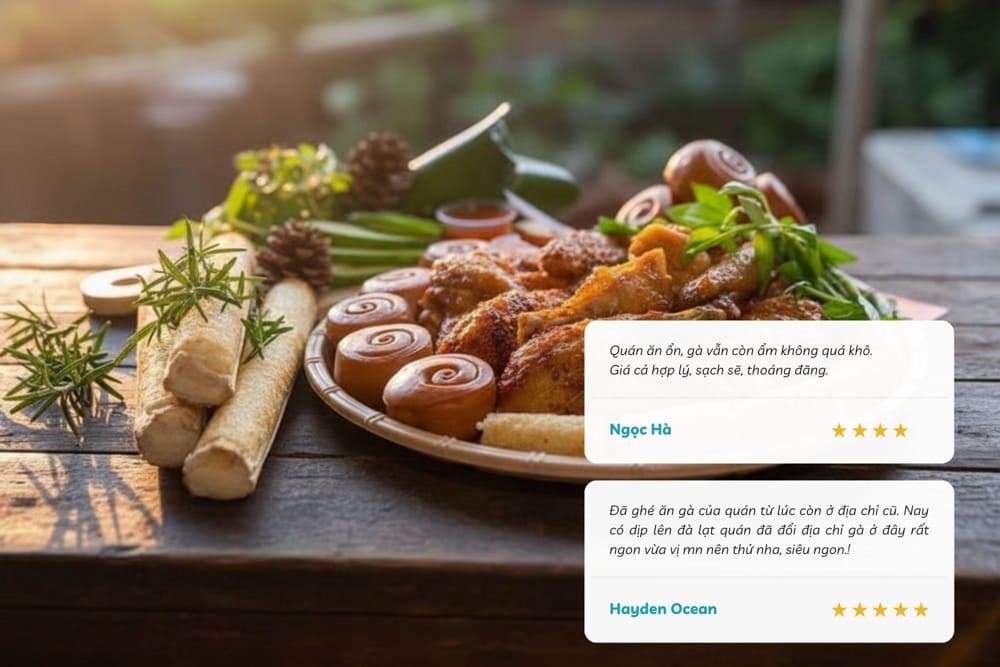1000x667 pixels.
Task: Click the front spiral bun on the plate
Action: point(439,395)
